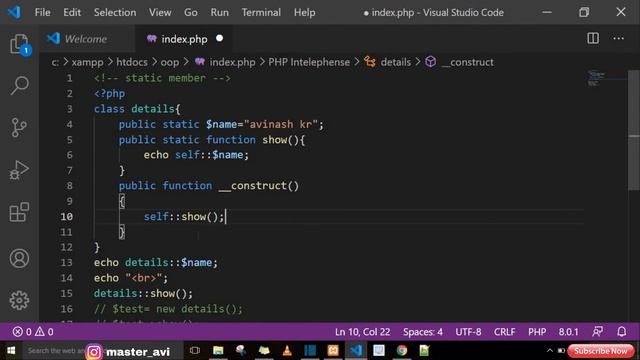Open the View menu
Viewport: 640px width, 360px height.
tap(160, 12)
